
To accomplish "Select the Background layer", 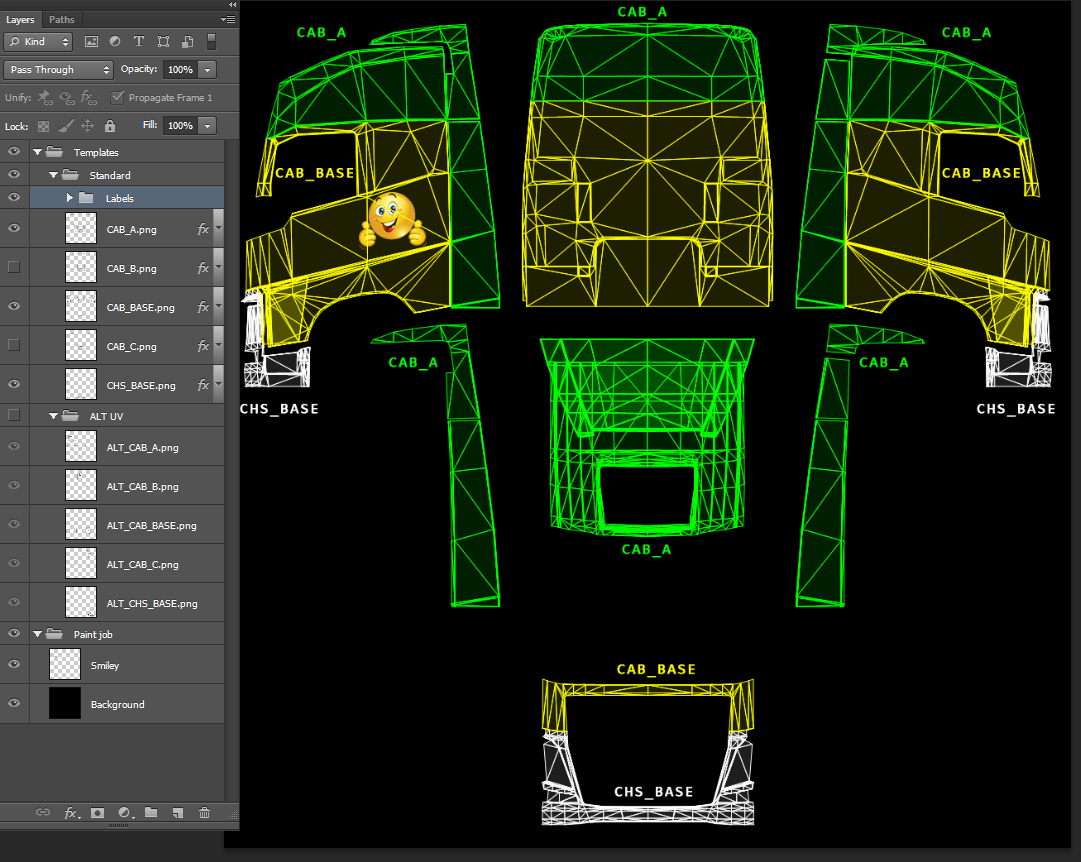I will coord(118,705).
